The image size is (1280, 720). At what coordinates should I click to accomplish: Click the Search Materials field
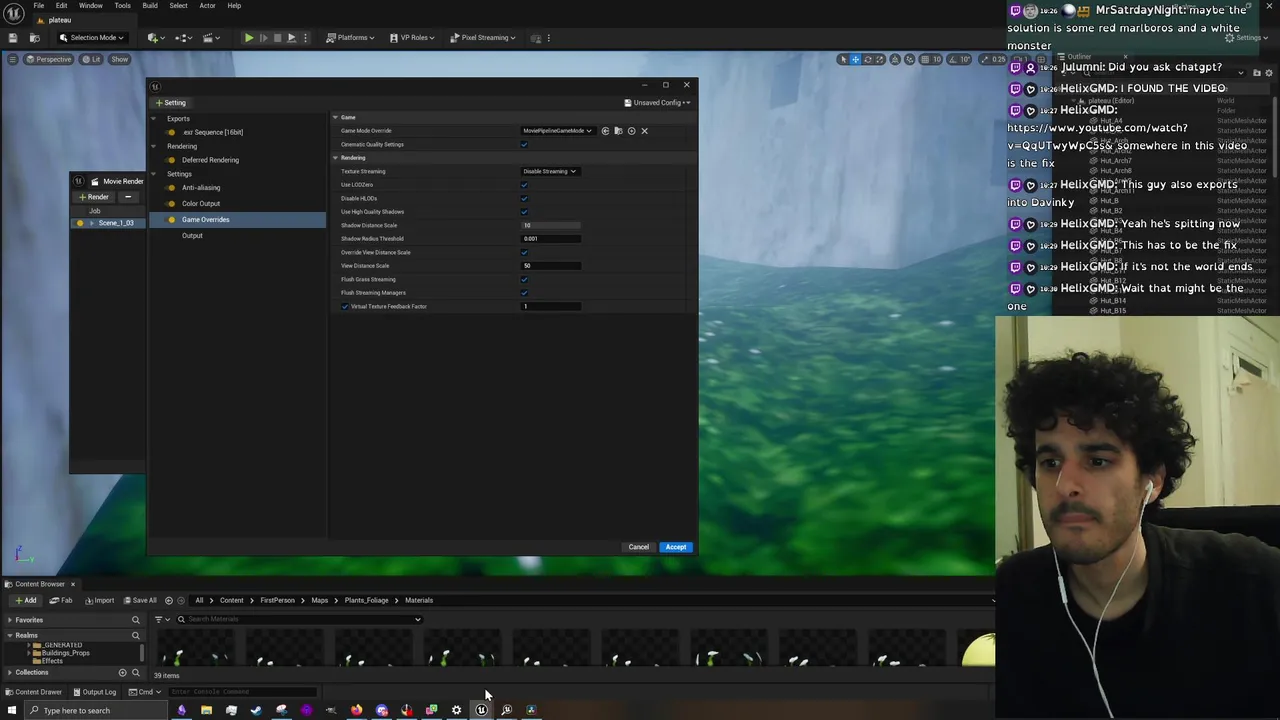pyautogui.click(x=300, y=620)
